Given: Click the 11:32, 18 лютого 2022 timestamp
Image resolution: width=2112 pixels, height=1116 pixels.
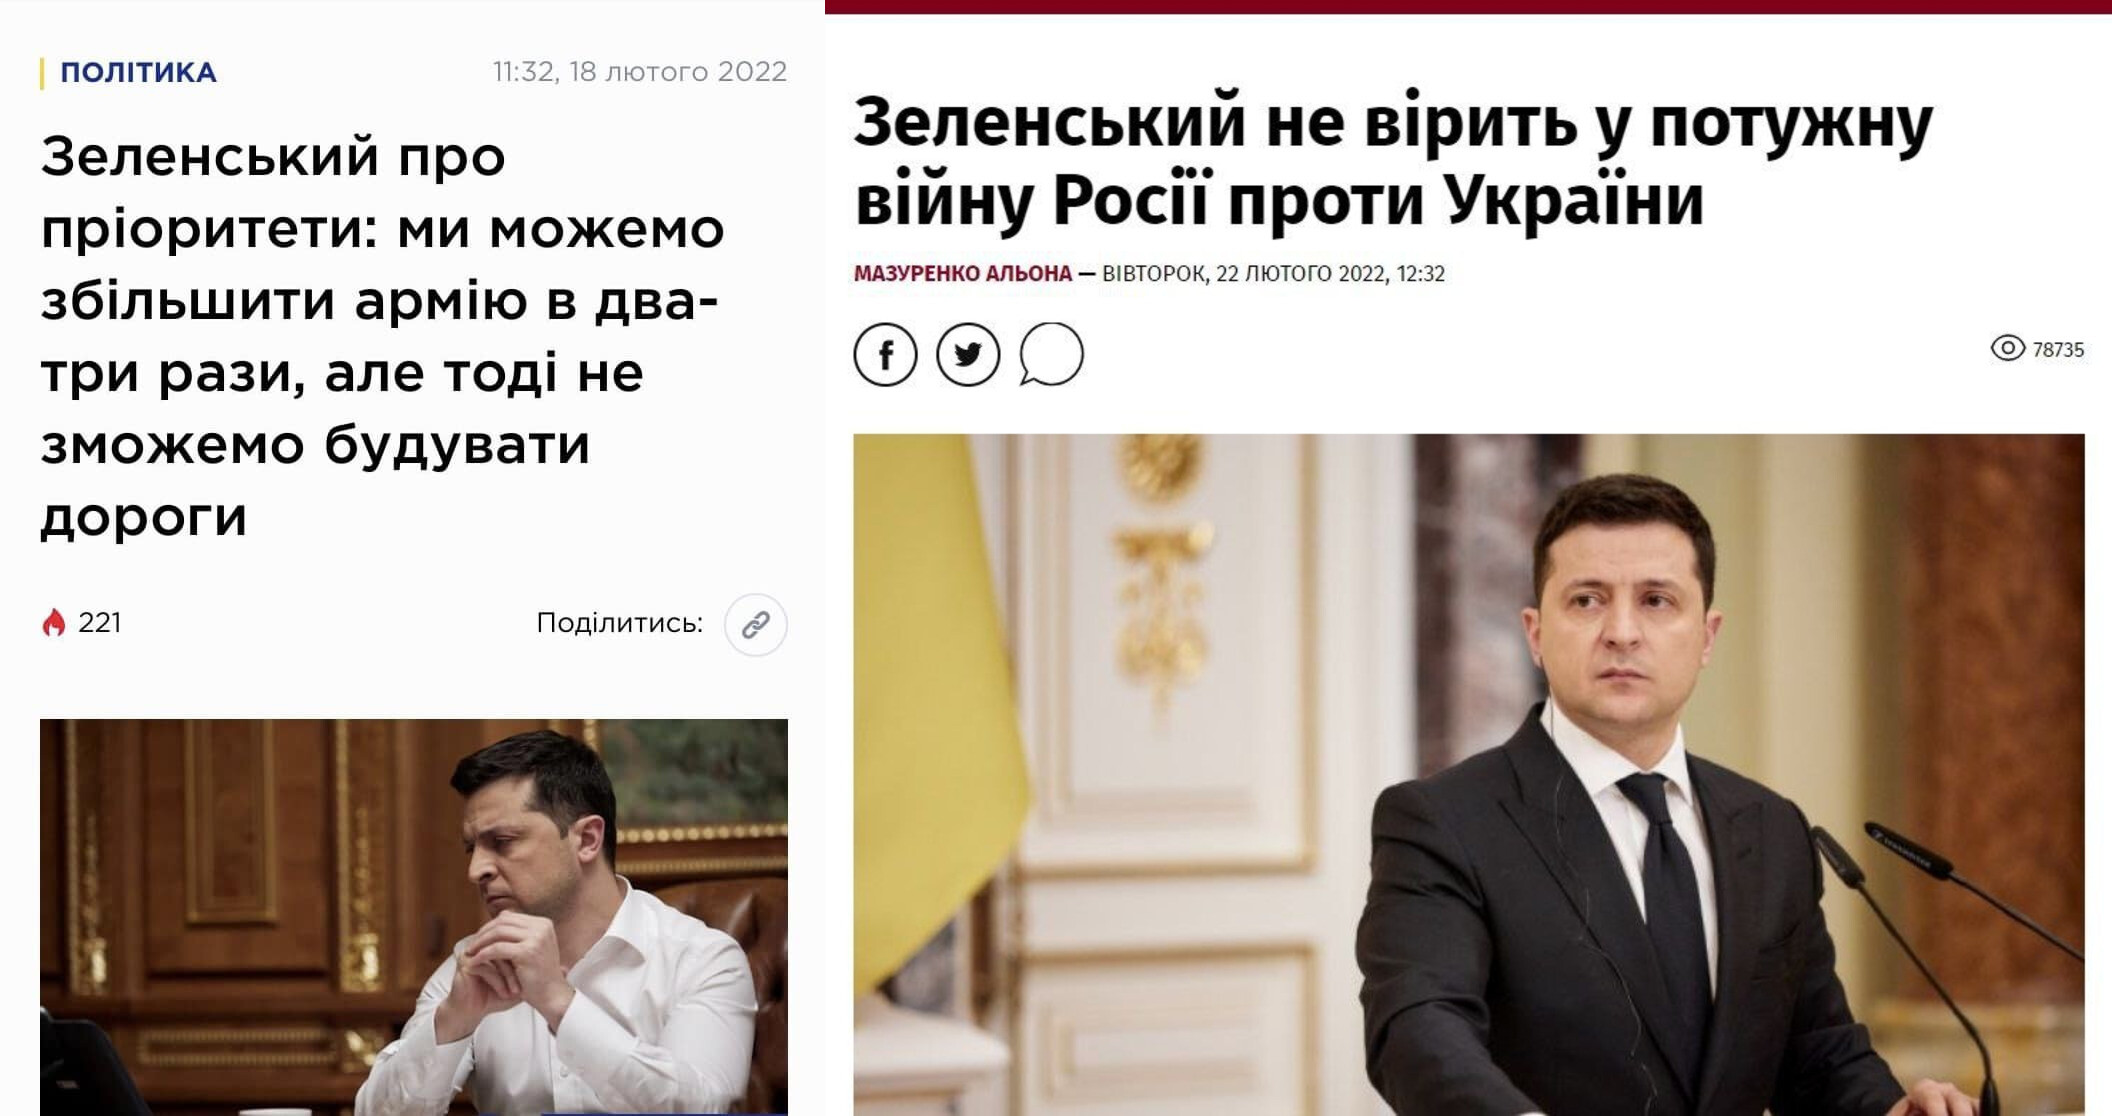Looking at the screenshot, I should click(640, 72).
